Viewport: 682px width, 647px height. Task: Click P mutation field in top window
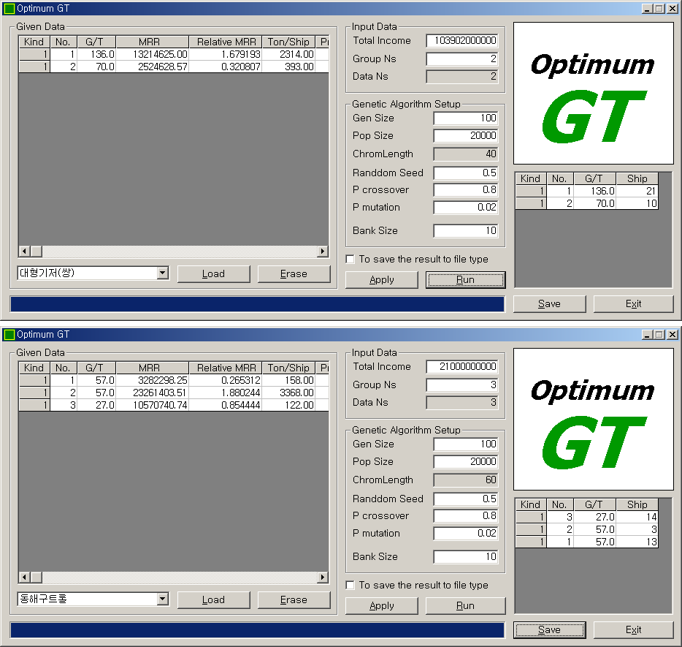(x=466, y=208)
